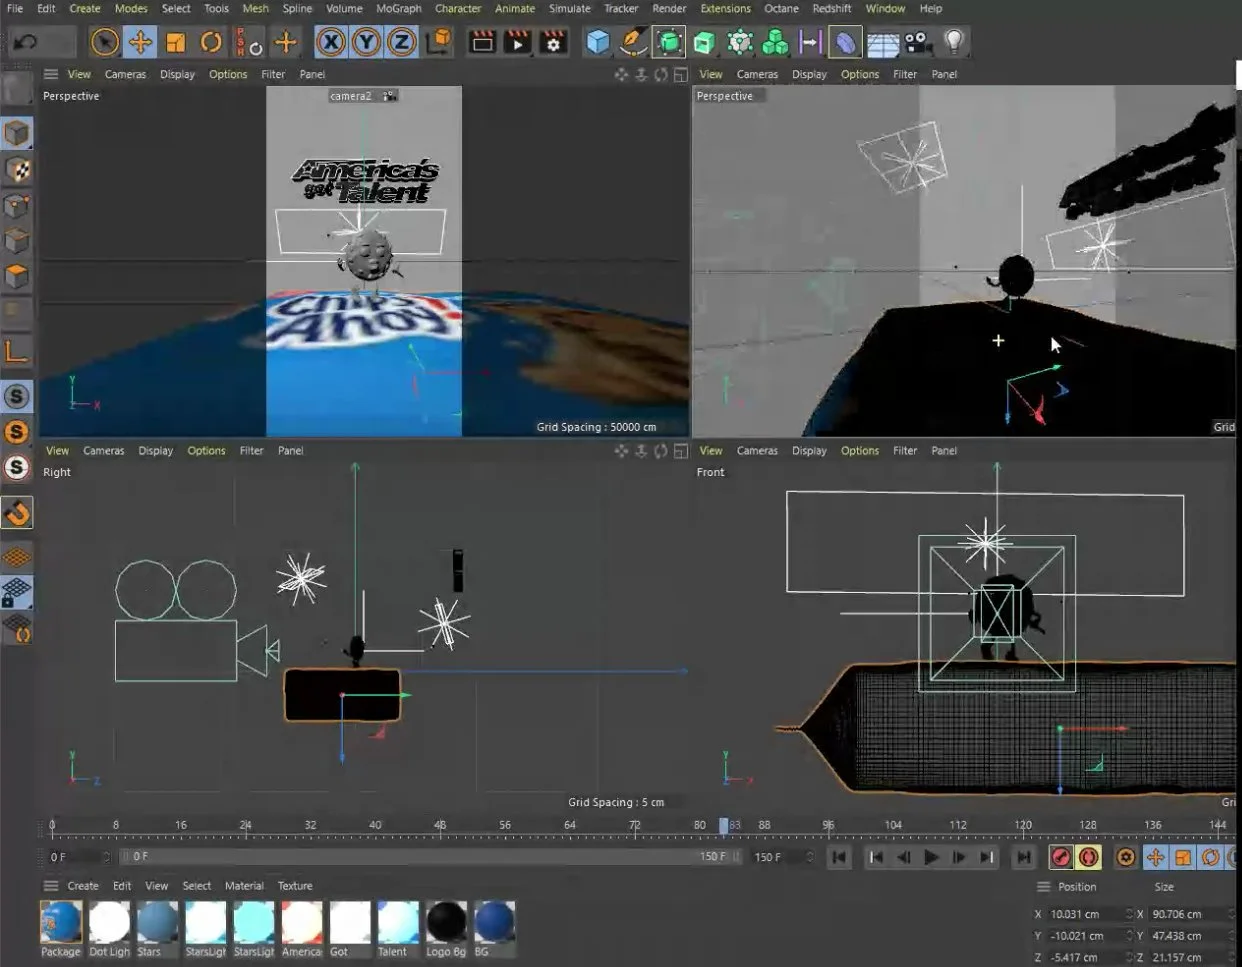Activate the Scale tool in top toolbar
The height and width of the screenshot is (967, 1242).
(176, 42)
